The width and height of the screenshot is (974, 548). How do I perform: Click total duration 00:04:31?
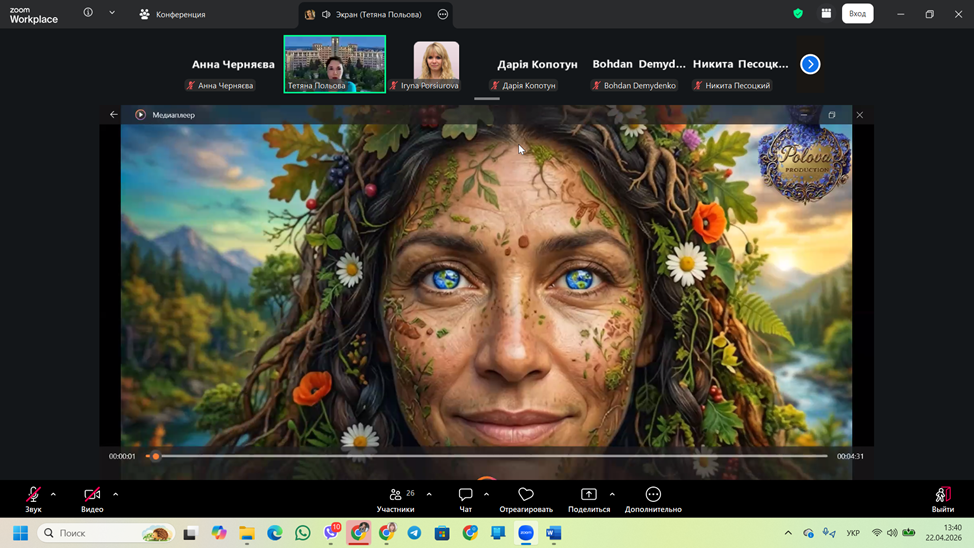click(850, 456)
